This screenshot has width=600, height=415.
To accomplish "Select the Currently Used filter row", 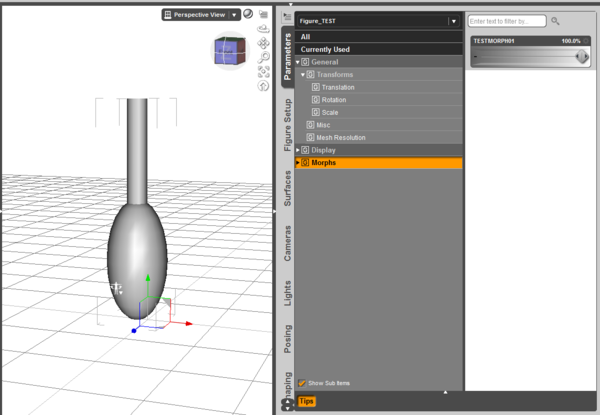I will point(379,49).
